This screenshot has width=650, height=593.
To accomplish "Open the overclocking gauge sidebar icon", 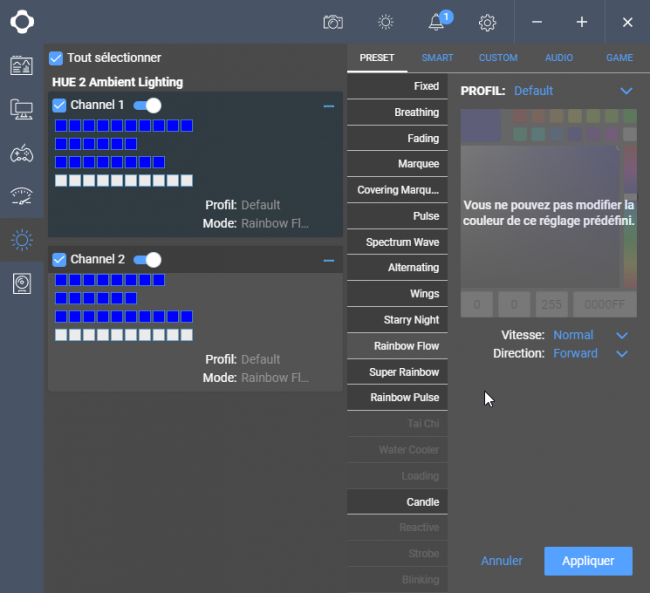I will pyautogui.click(x=22, y=197).
